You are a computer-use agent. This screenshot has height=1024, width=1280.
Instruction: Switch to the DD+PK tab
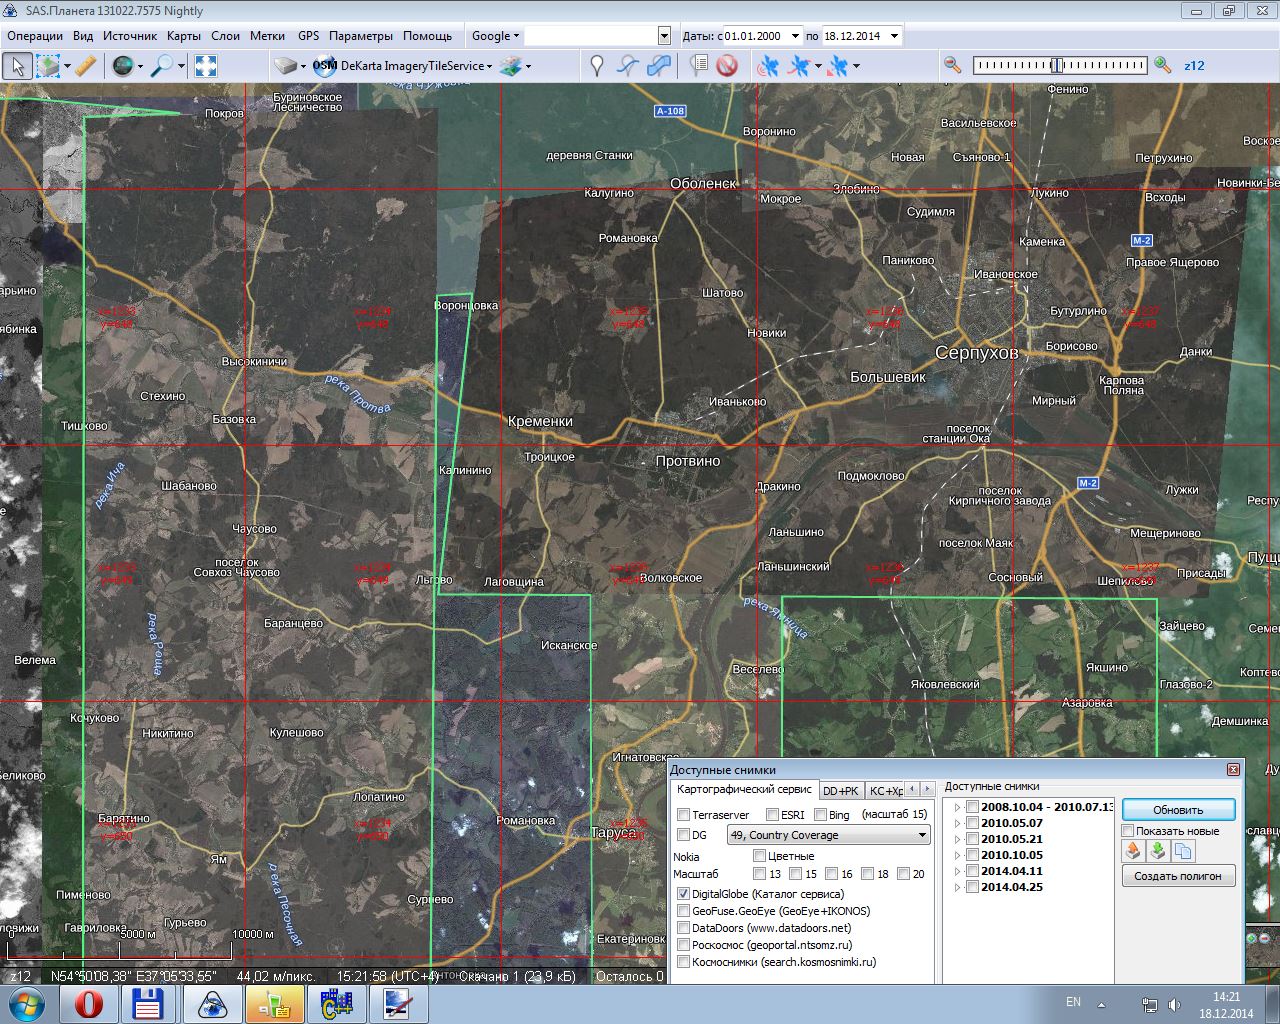pos(840,791)
